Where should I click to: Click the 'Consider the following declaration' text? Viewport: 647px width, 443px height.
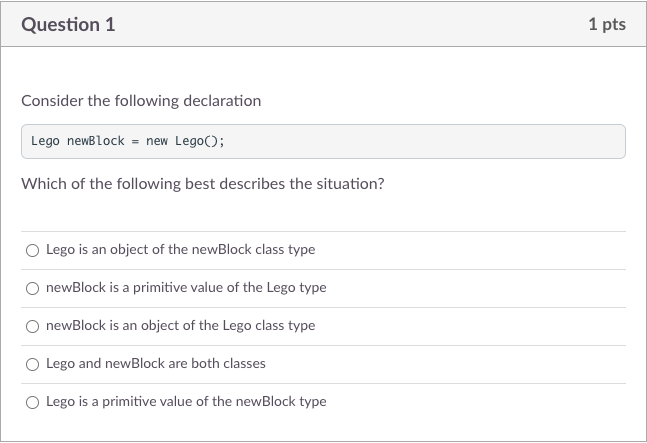[x=141, y=101]
